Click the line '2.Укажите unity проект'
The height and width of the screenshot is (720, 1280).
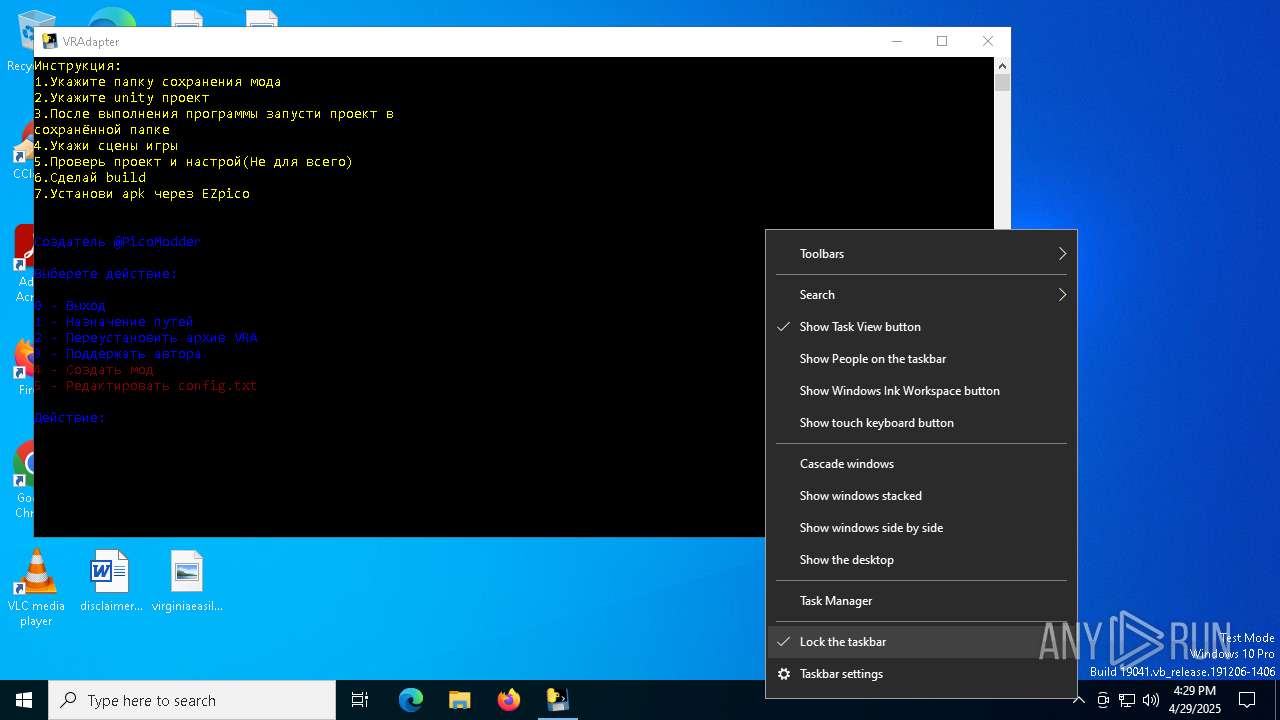point(122,98)
